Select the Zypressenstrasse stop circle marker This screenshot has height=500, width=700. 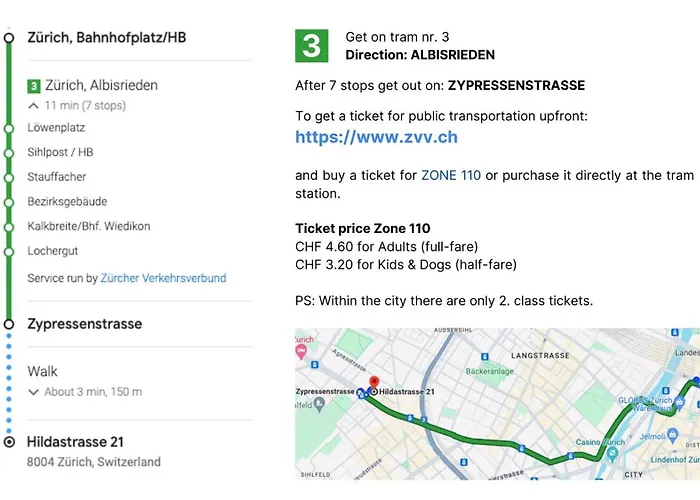coord(9,324)
